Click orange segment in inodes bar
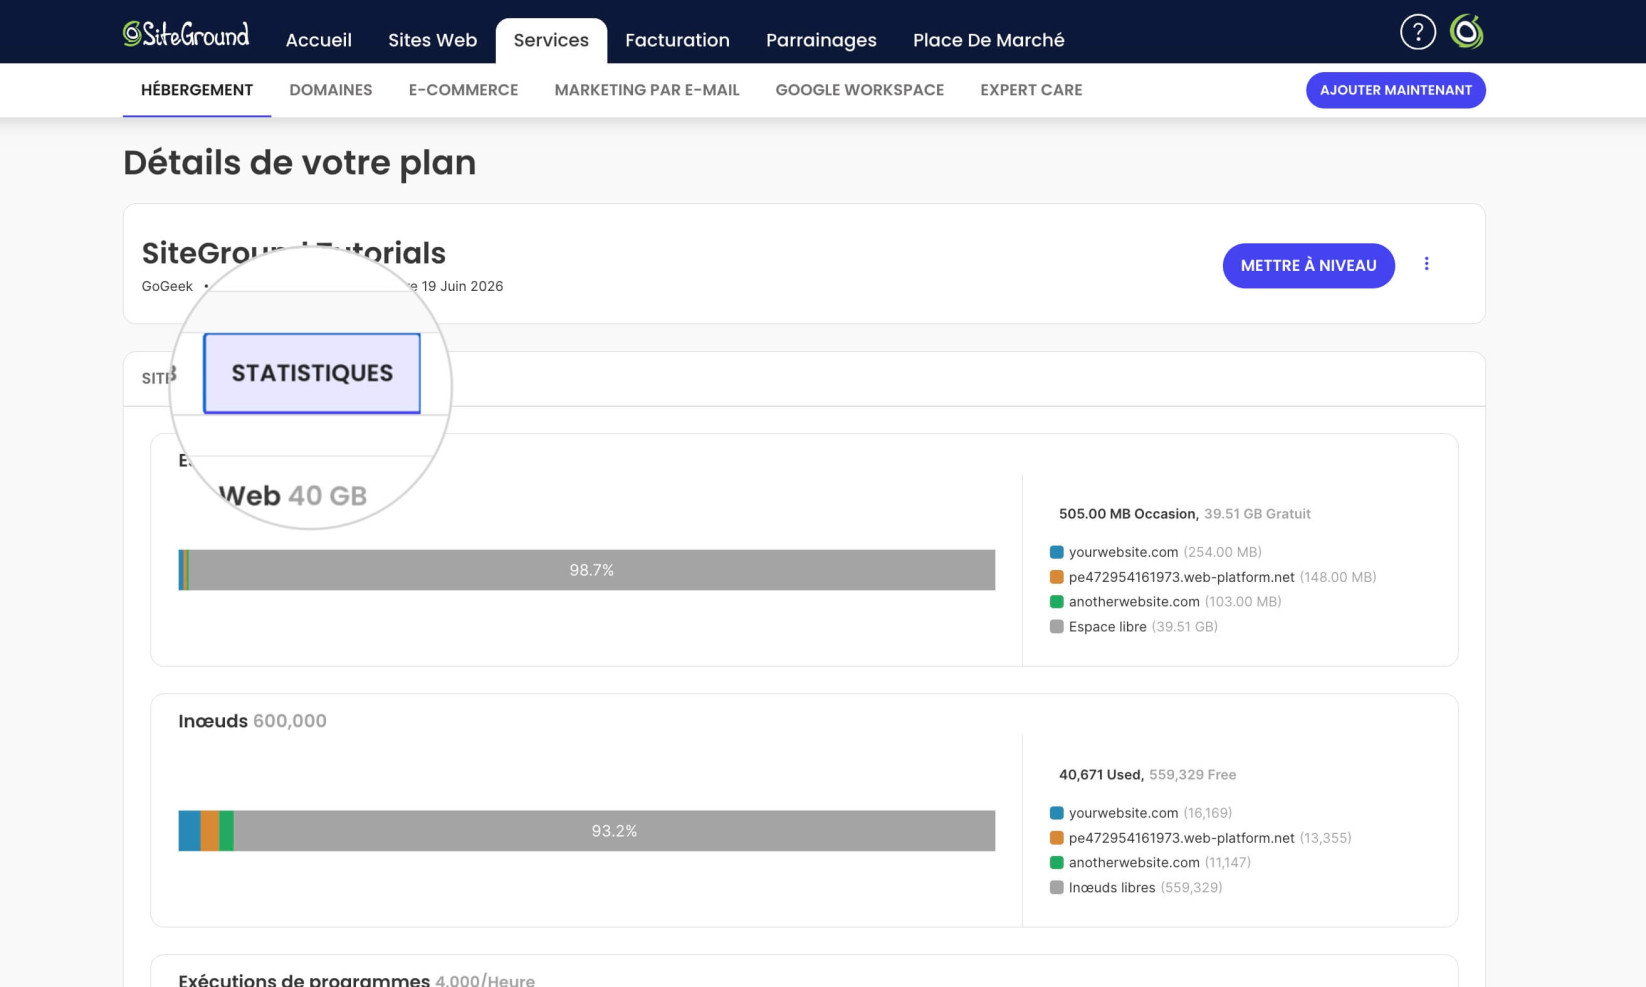This screenshot has width=1646, height=987. pyautogui.click(x=209, y=831)
